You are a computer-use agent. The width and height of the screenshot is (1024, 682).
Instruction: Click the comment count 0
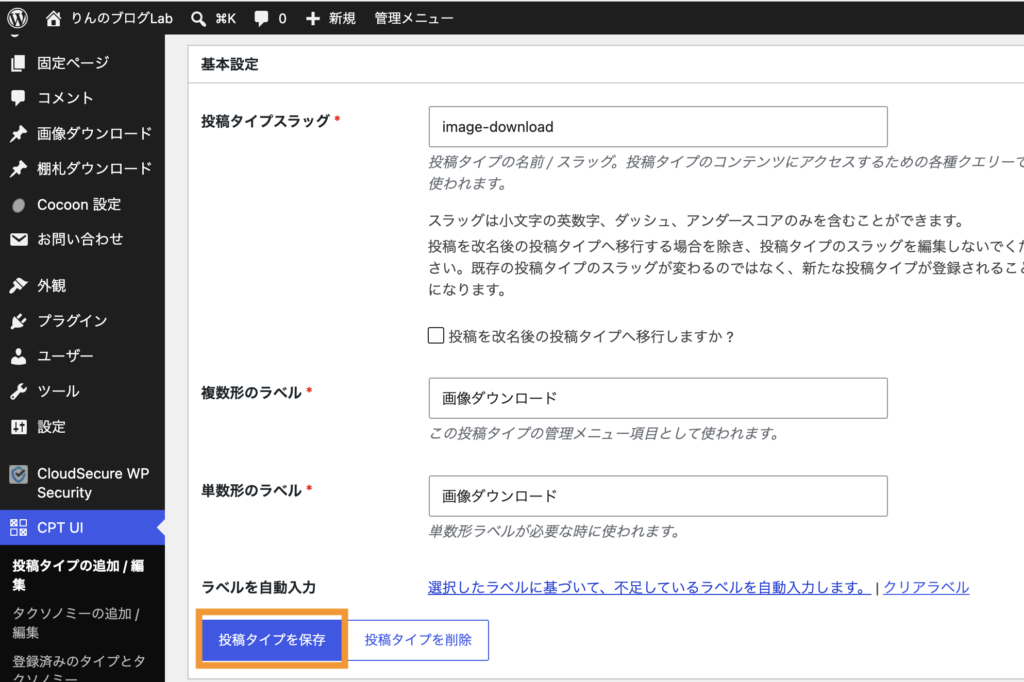pos(282,18)
